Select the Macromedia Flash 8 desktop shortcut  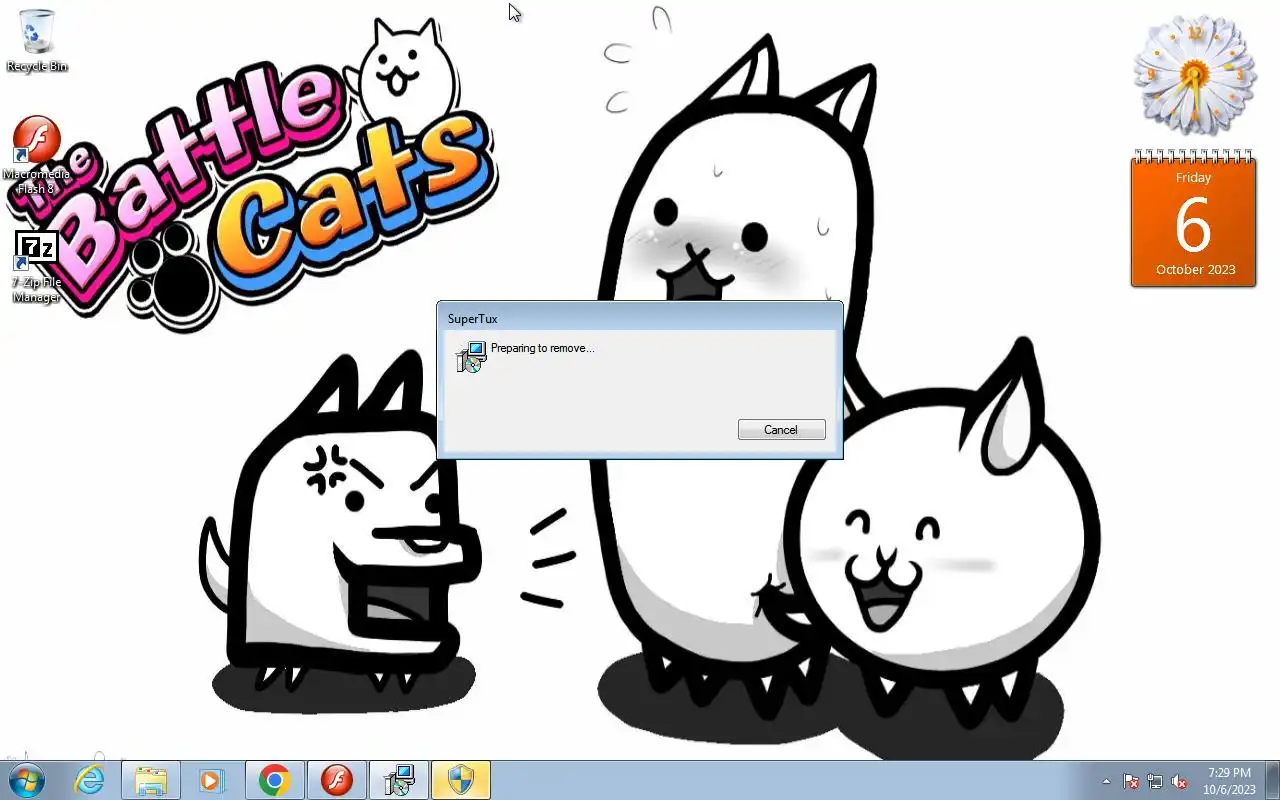click(x=37, y=156)
